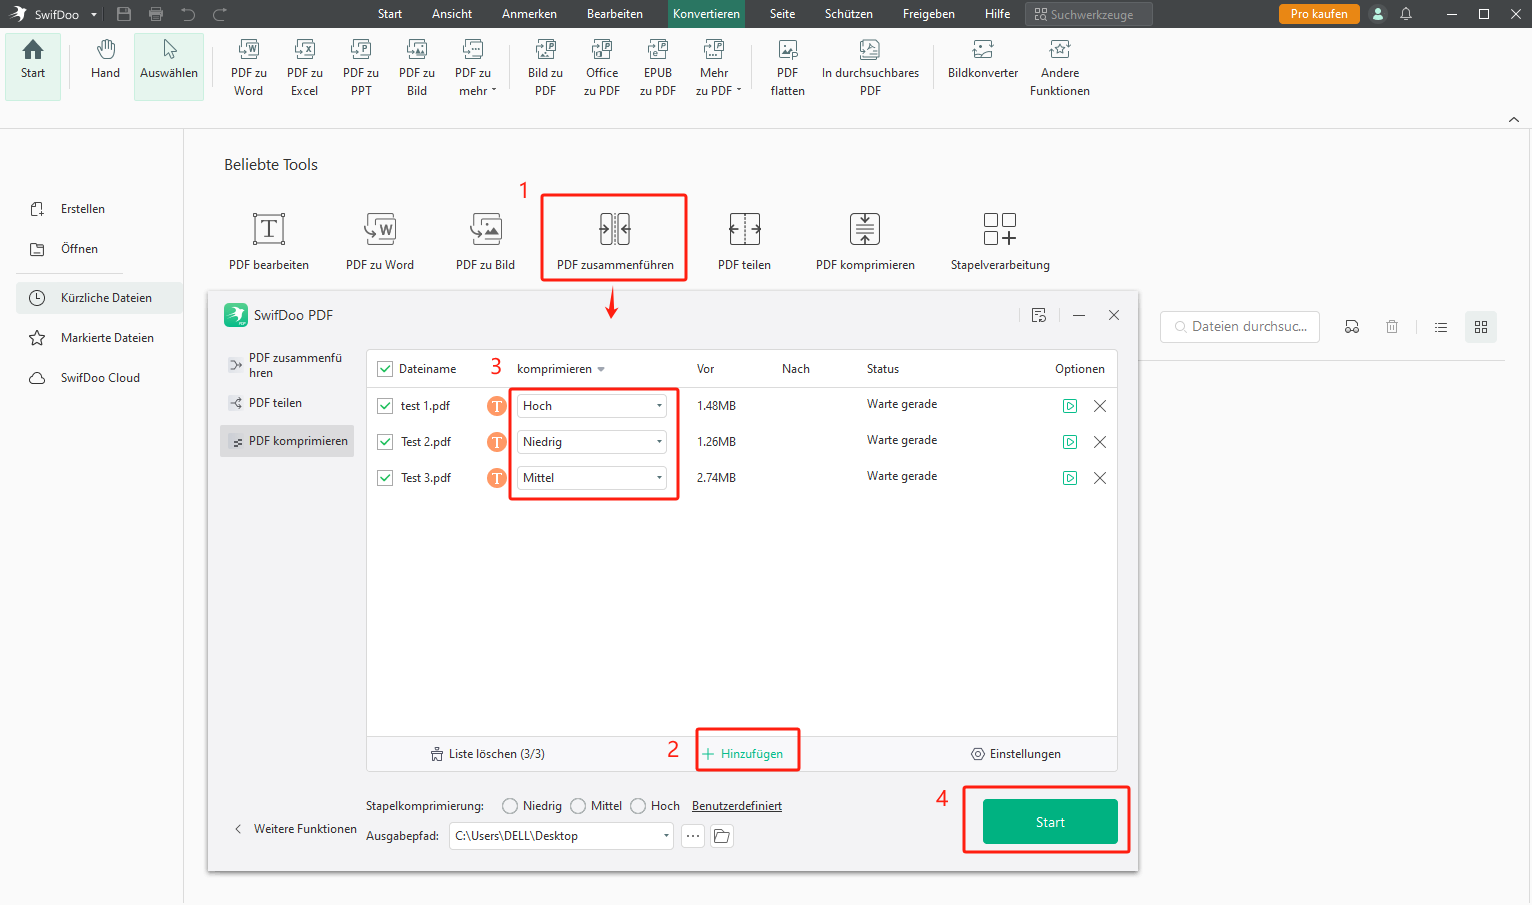Click the save icon in title bar
This screenshot has height=905, width=1532.
point(124,14)
